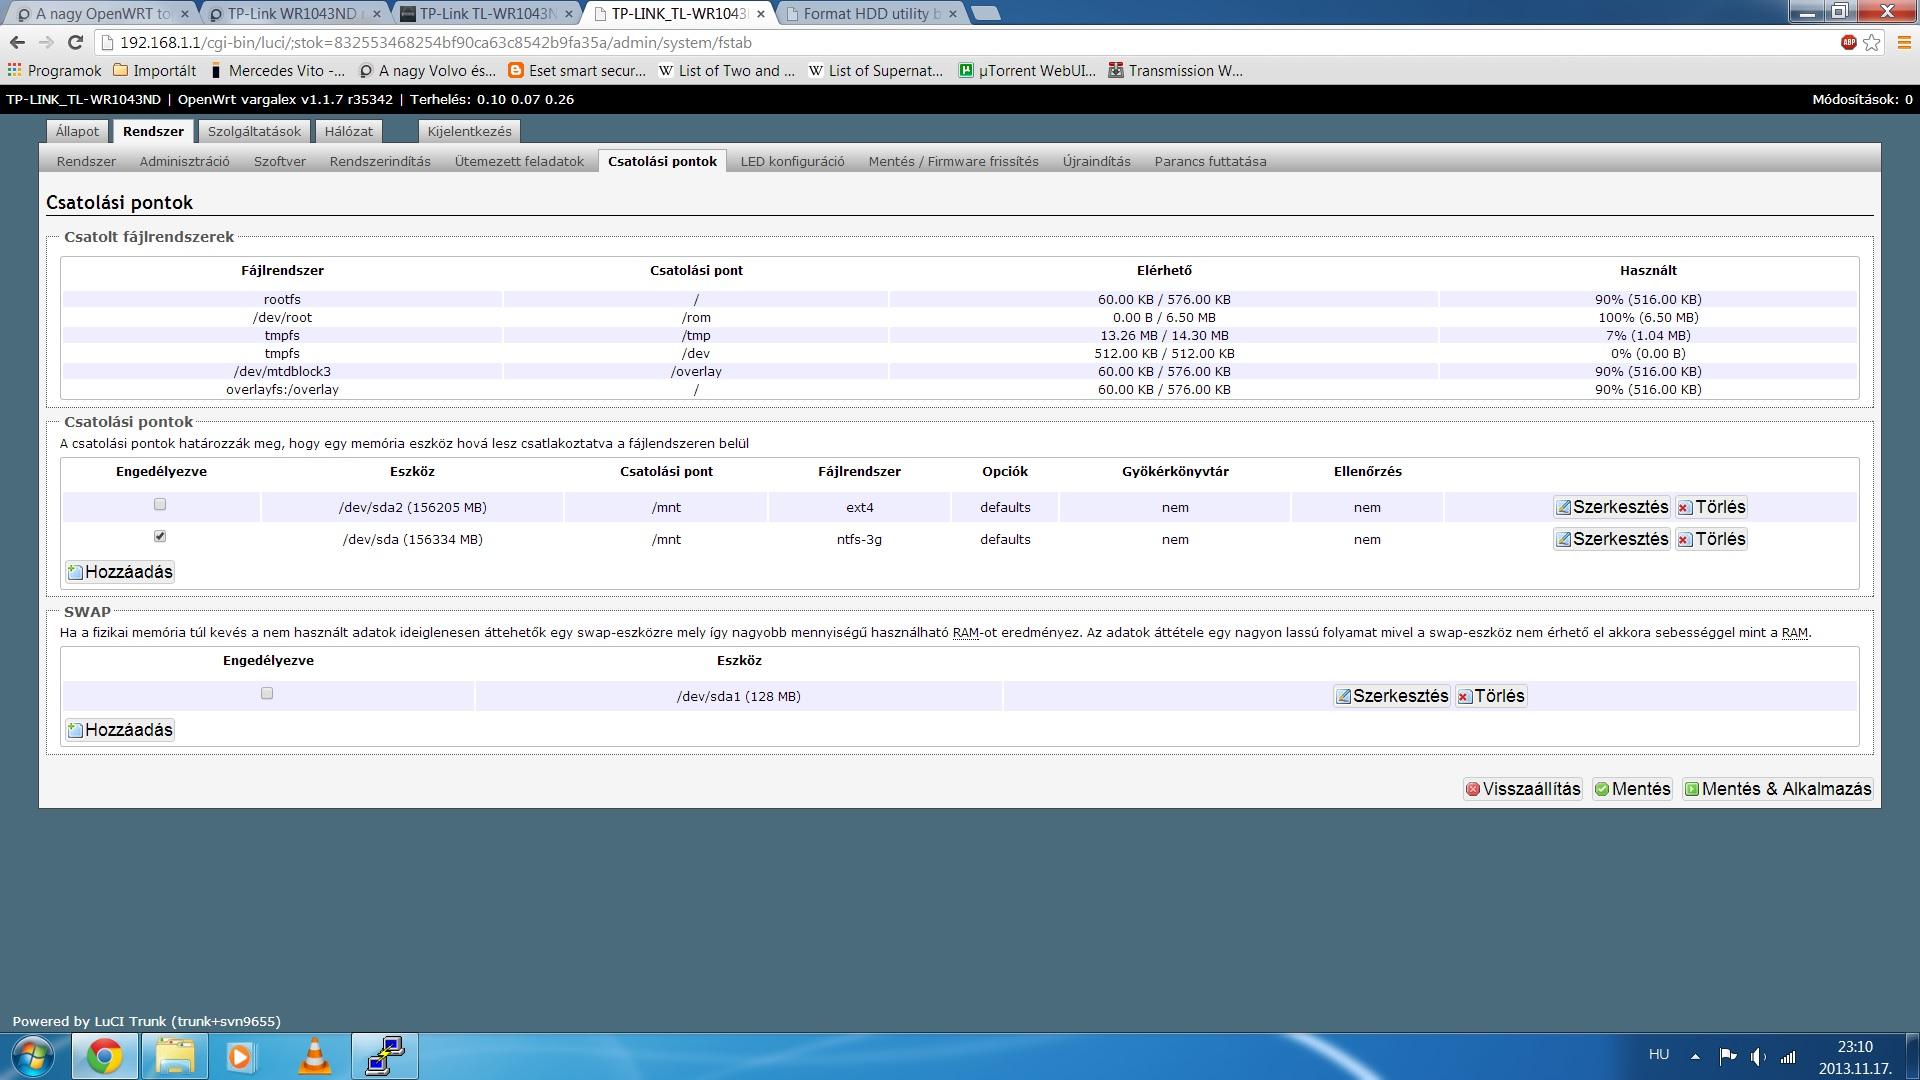Open the Szolgáltatások top menu tab

click(254, 131)
